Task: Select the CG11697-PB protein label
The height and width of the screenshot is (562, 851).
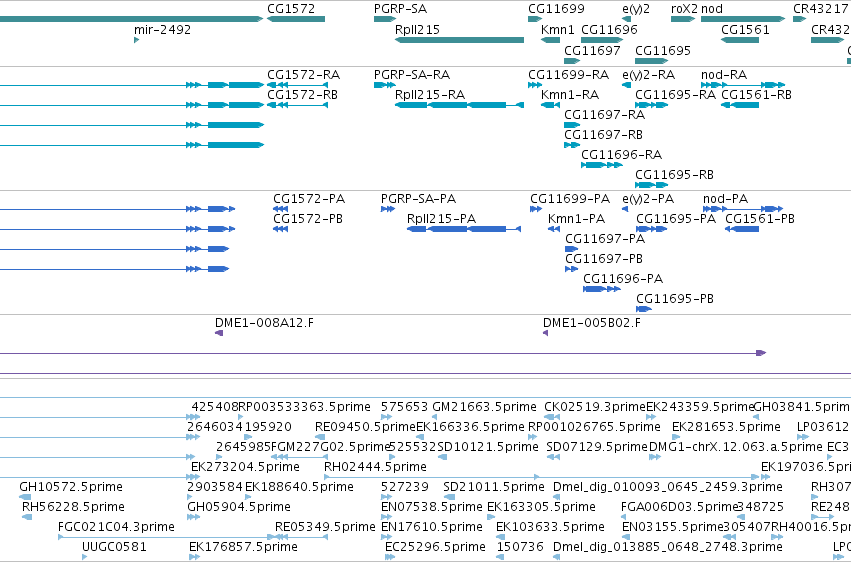Action: pos(604,259)
